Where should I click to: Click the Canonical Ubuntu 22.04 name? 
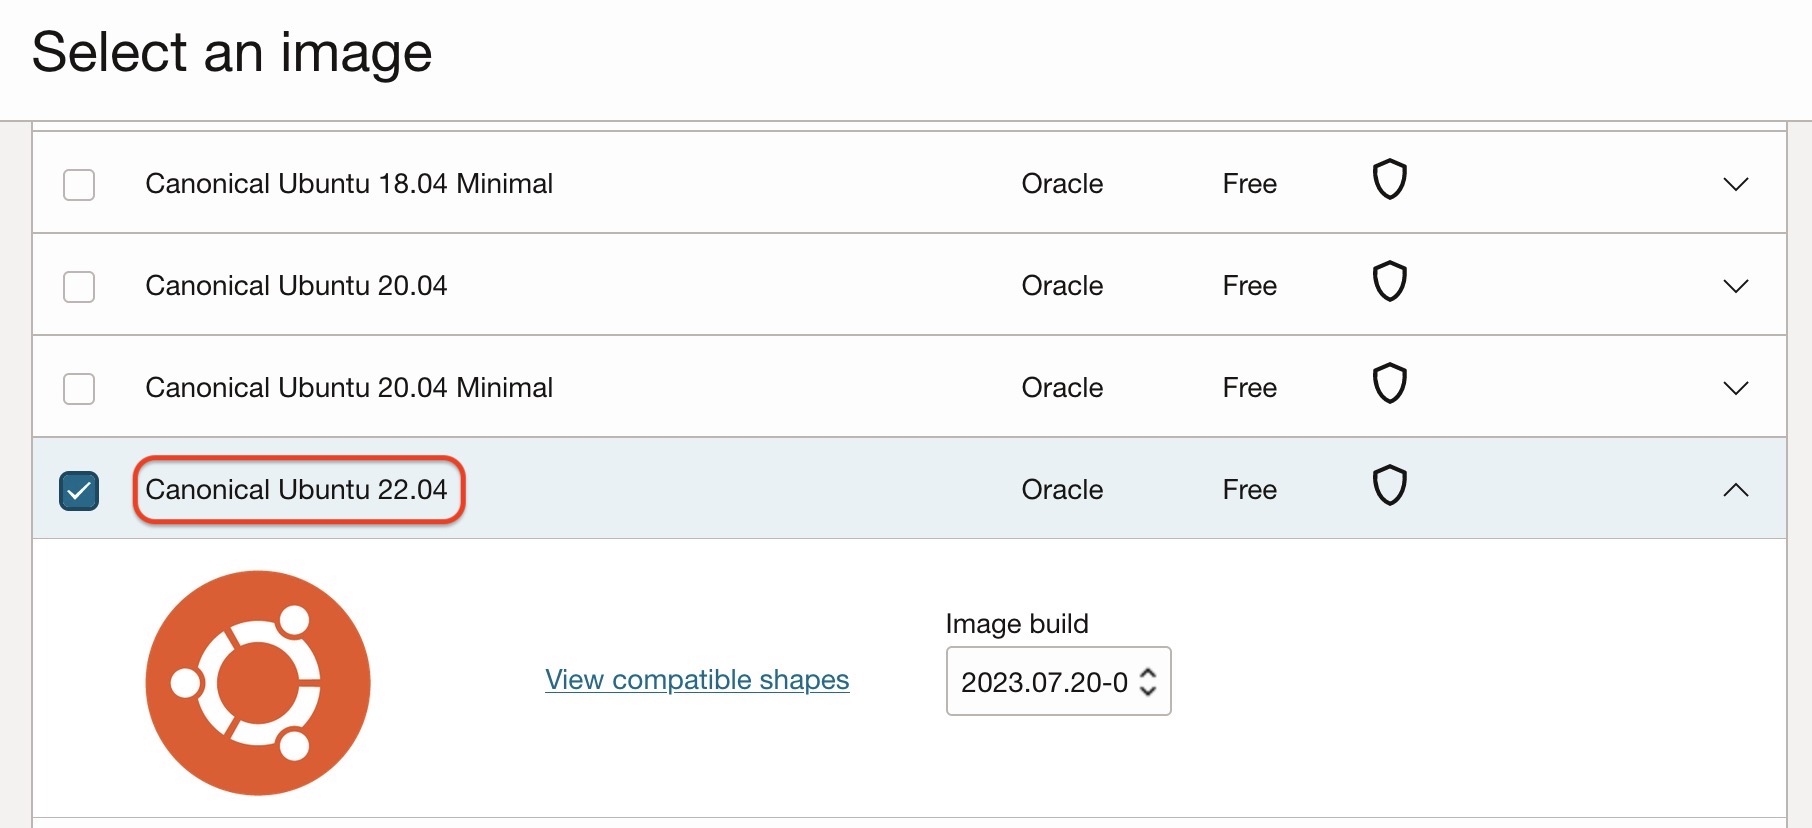point(296,490)
